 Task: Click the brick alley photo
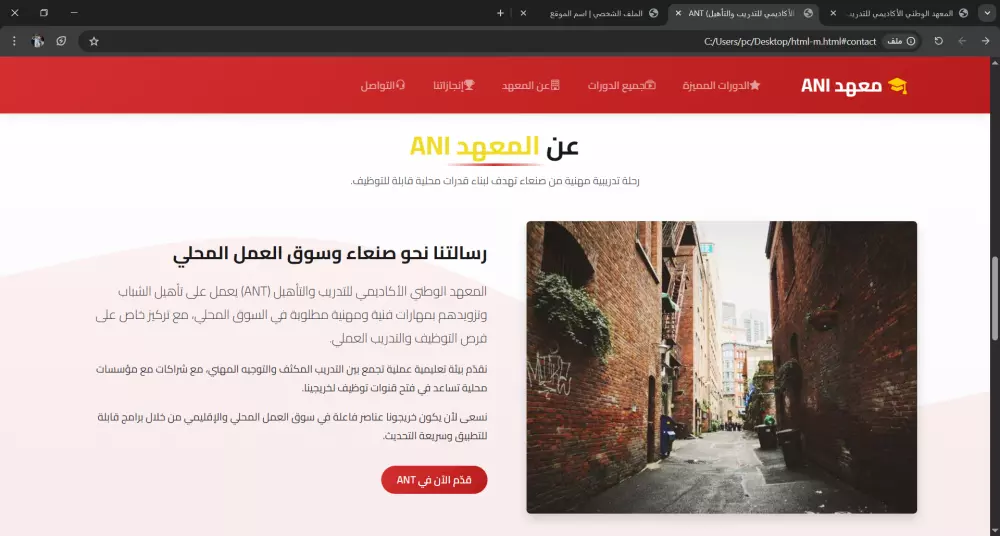click(721, 367)
